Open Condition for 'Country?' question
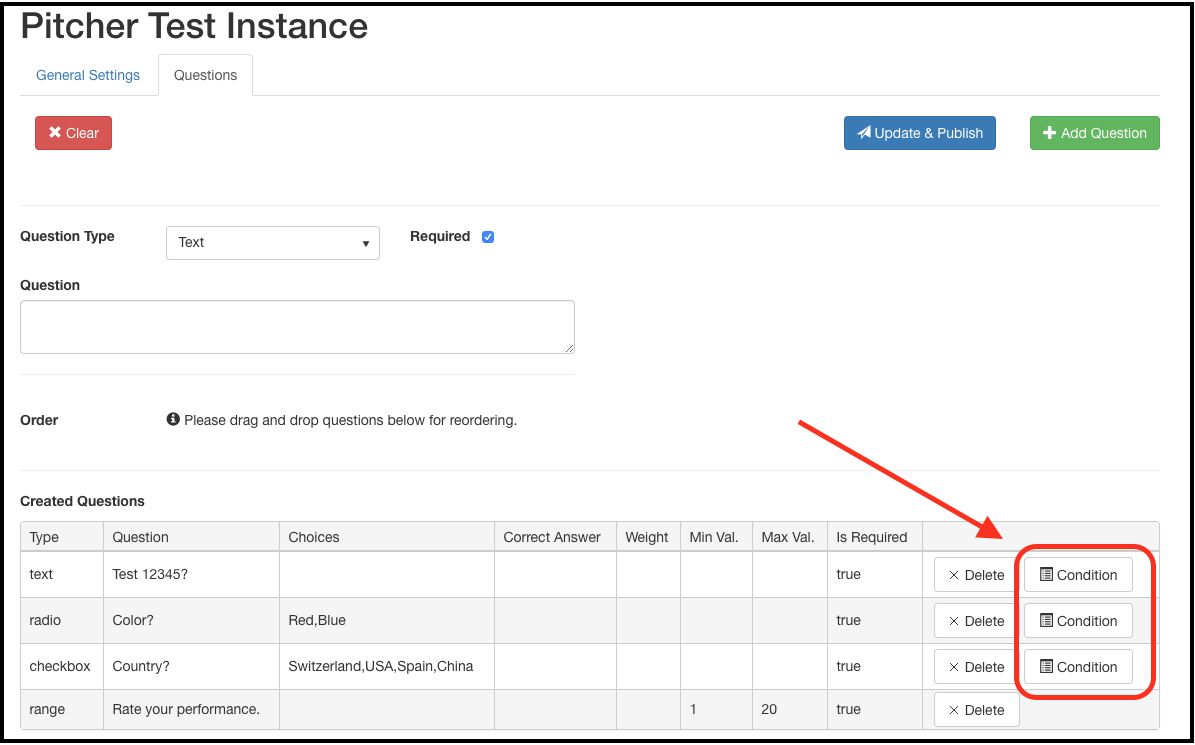 point(1078,667)
